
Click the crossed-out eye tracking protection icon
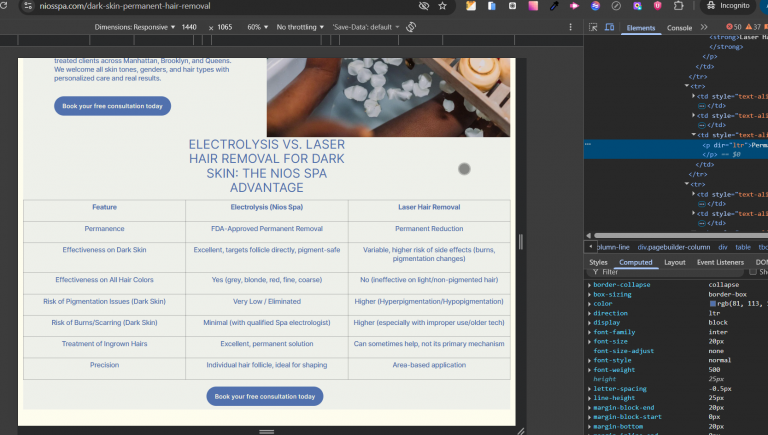coord(424,6)
